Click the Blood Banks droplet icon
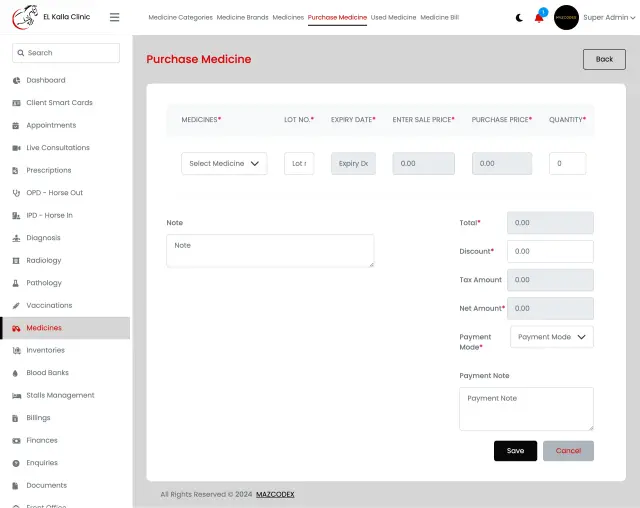This screenshot has width=640, height=508. click(x=15, y=373)
